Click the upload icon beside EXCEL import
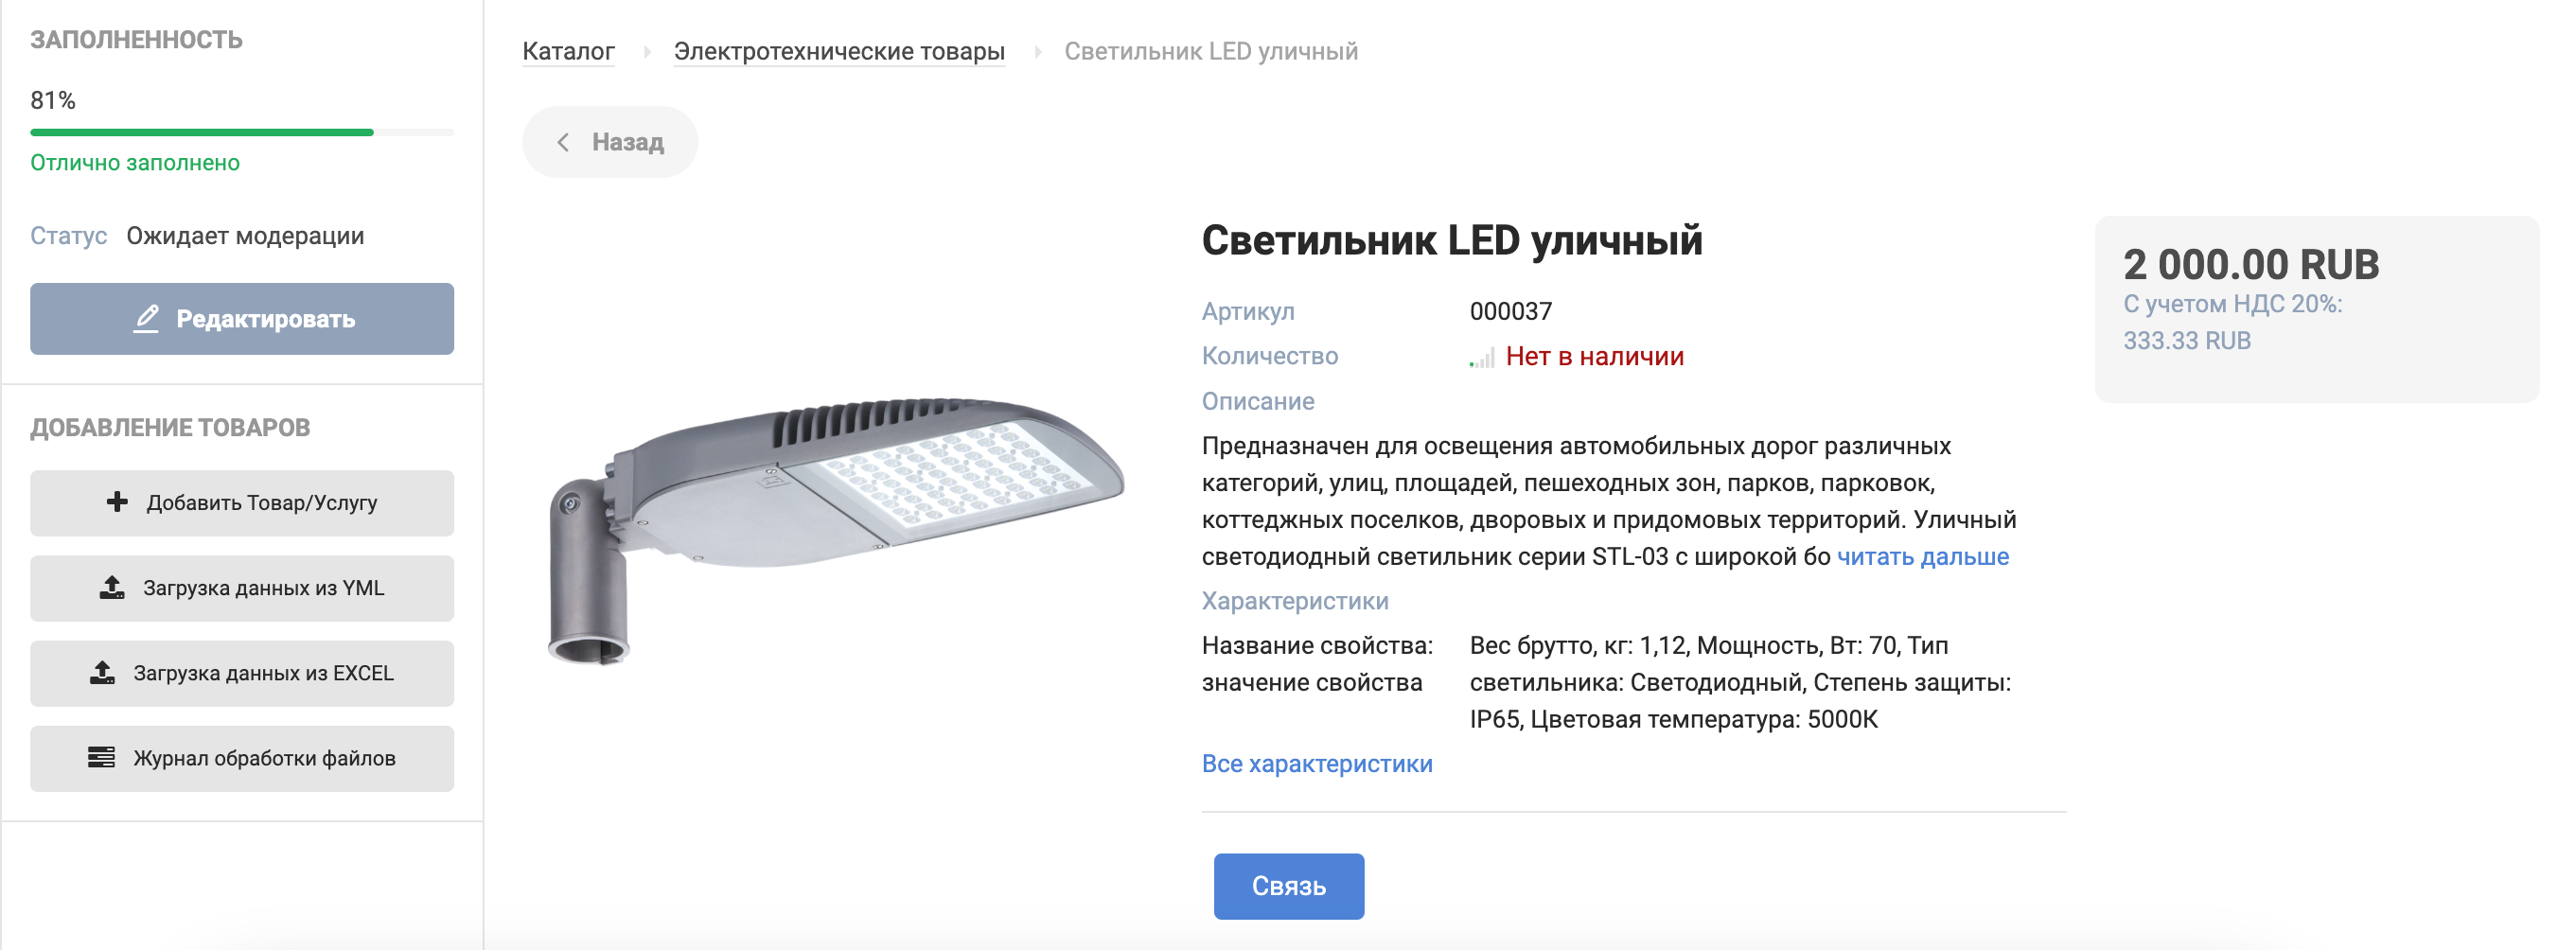 click(102, 673)
